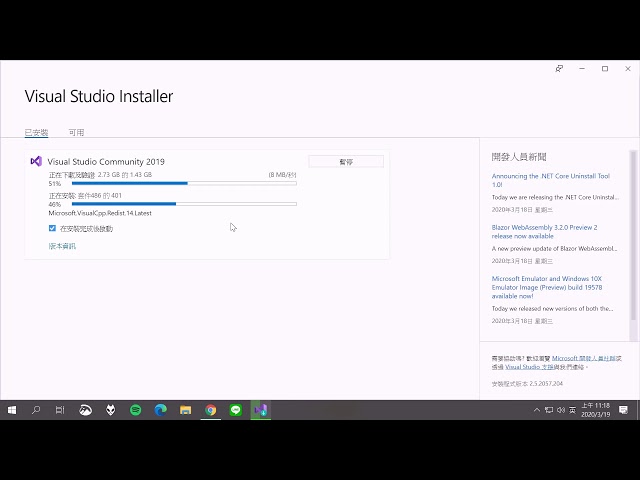
Task: Open the 版本資訊 release notes link
Action: 62,246
